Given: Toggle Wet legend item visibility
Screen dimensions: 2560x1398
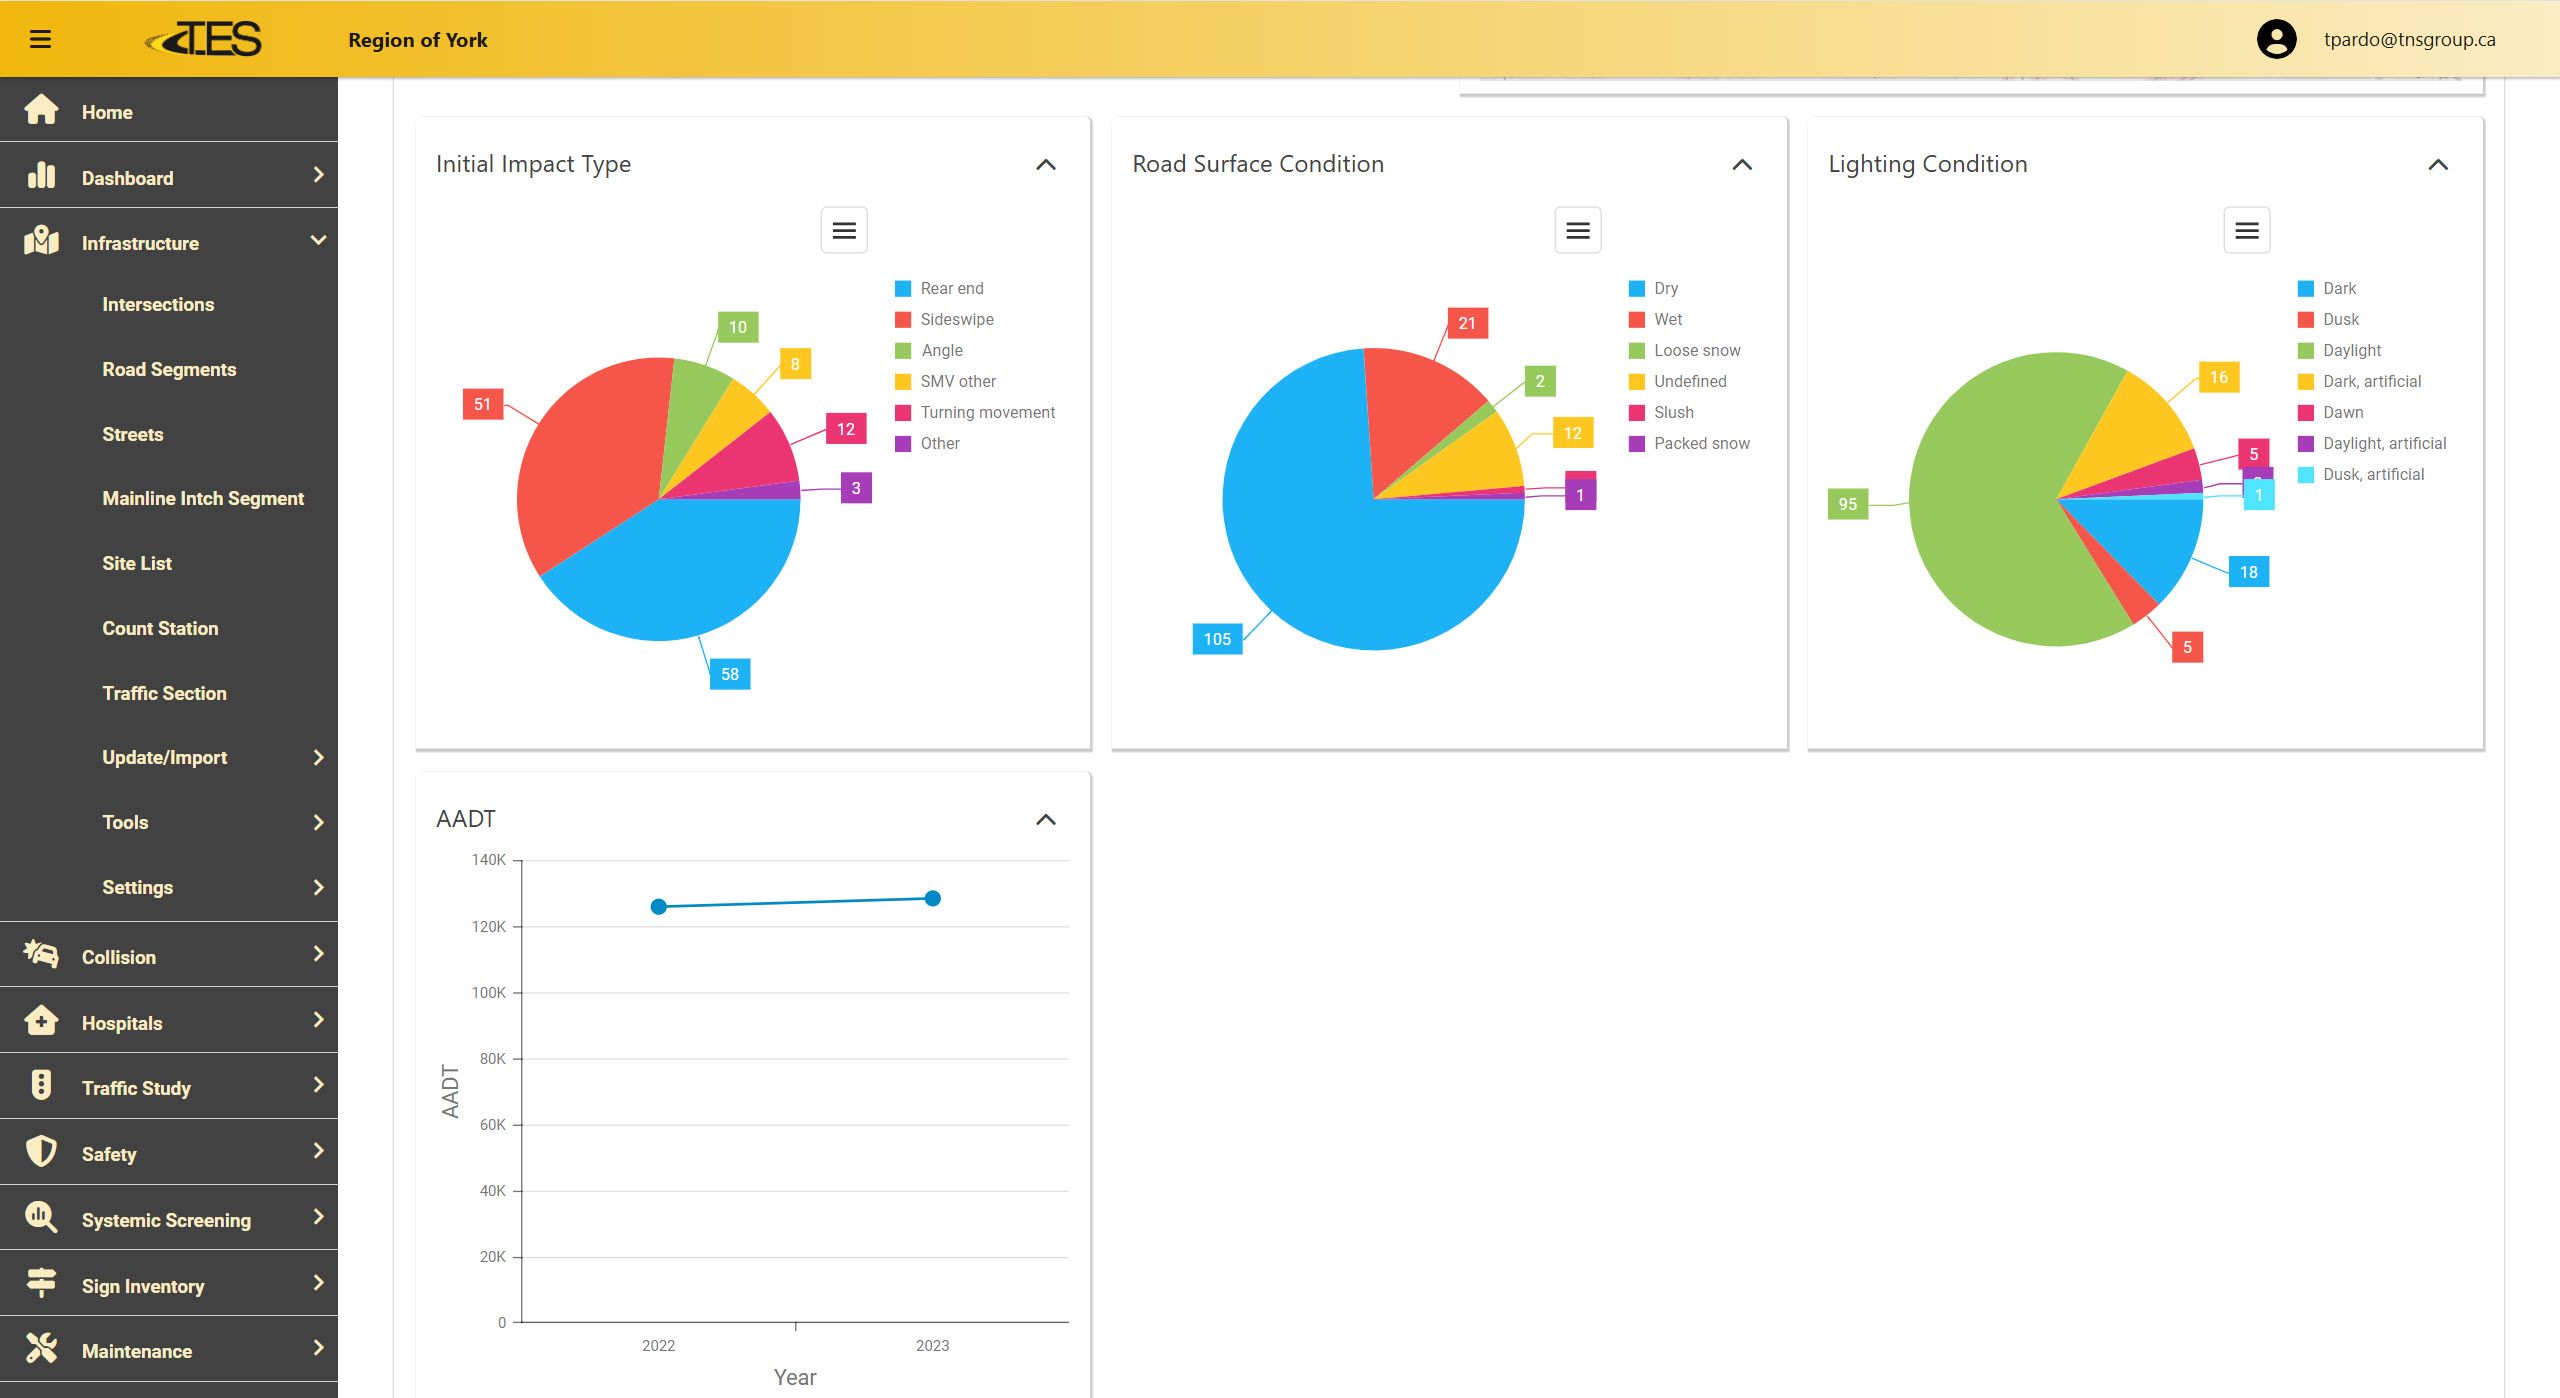Looking at the screenshot, I should (1667, 319).
